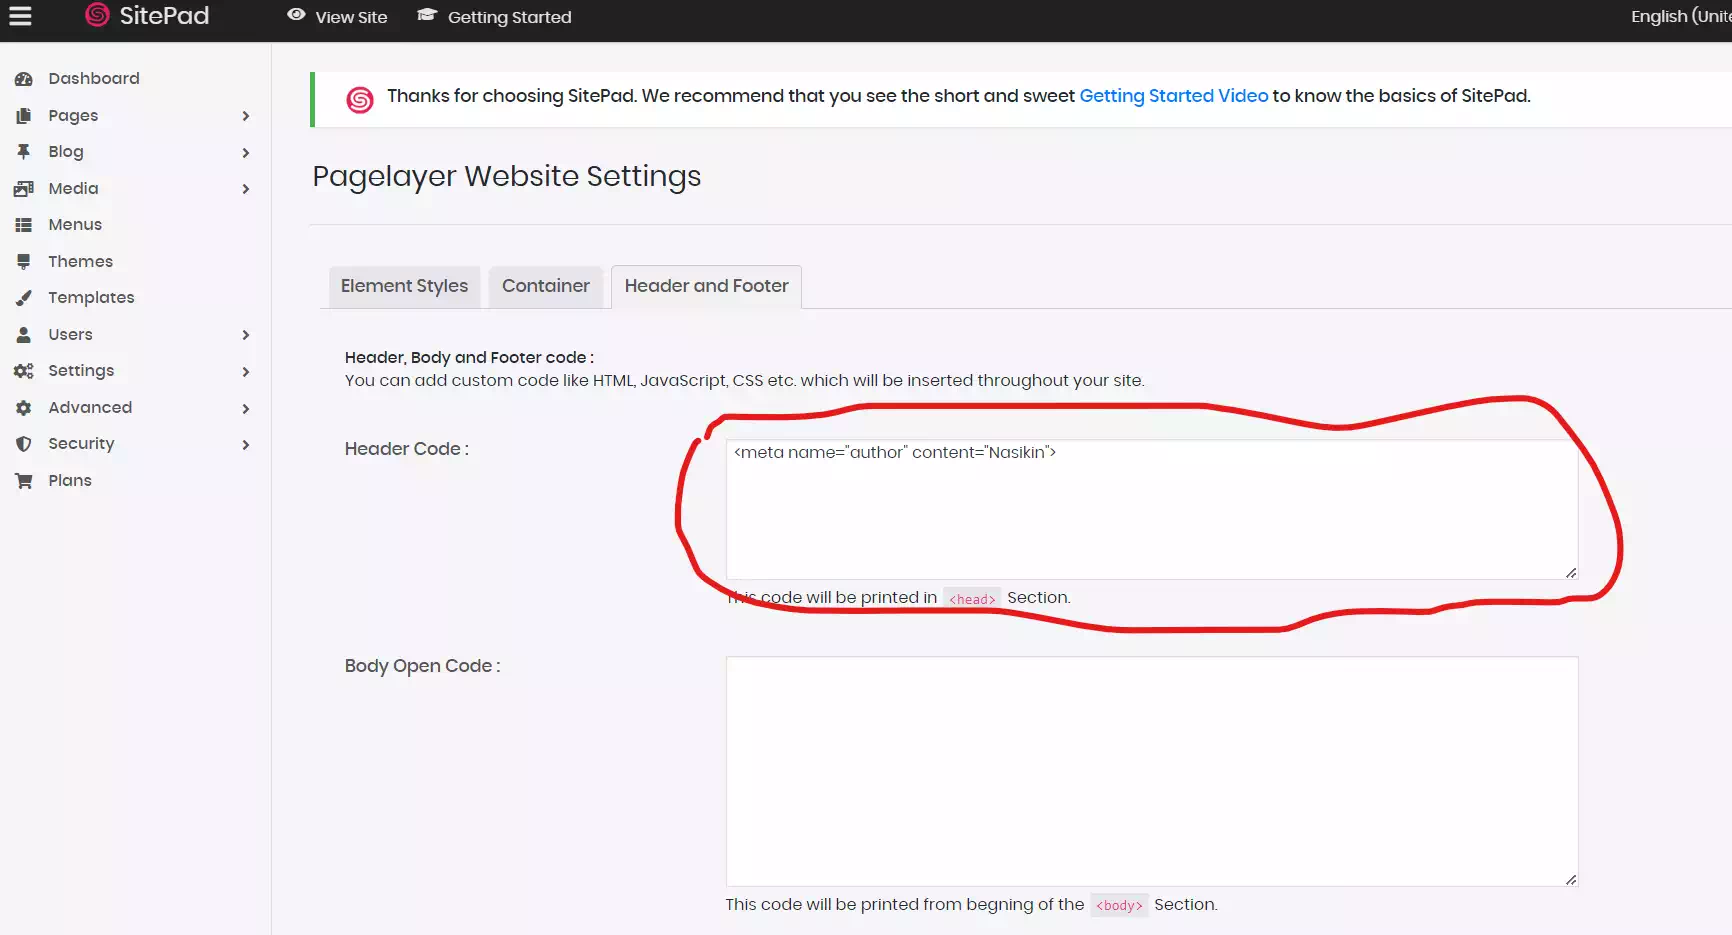Image resolution: width=1732 pixels, height=935 pixels.
Task: Select the Header and Footer tab
Action: pos(706,286)
